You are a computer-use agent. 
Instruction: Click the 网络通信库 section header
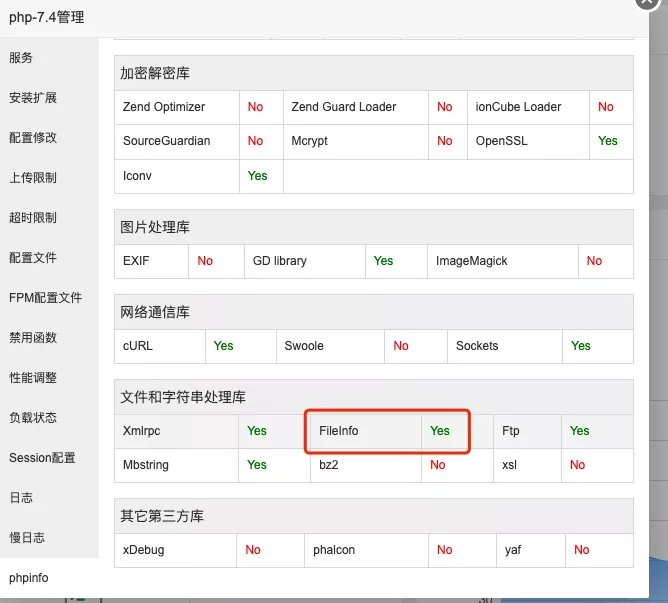point(374,312)
